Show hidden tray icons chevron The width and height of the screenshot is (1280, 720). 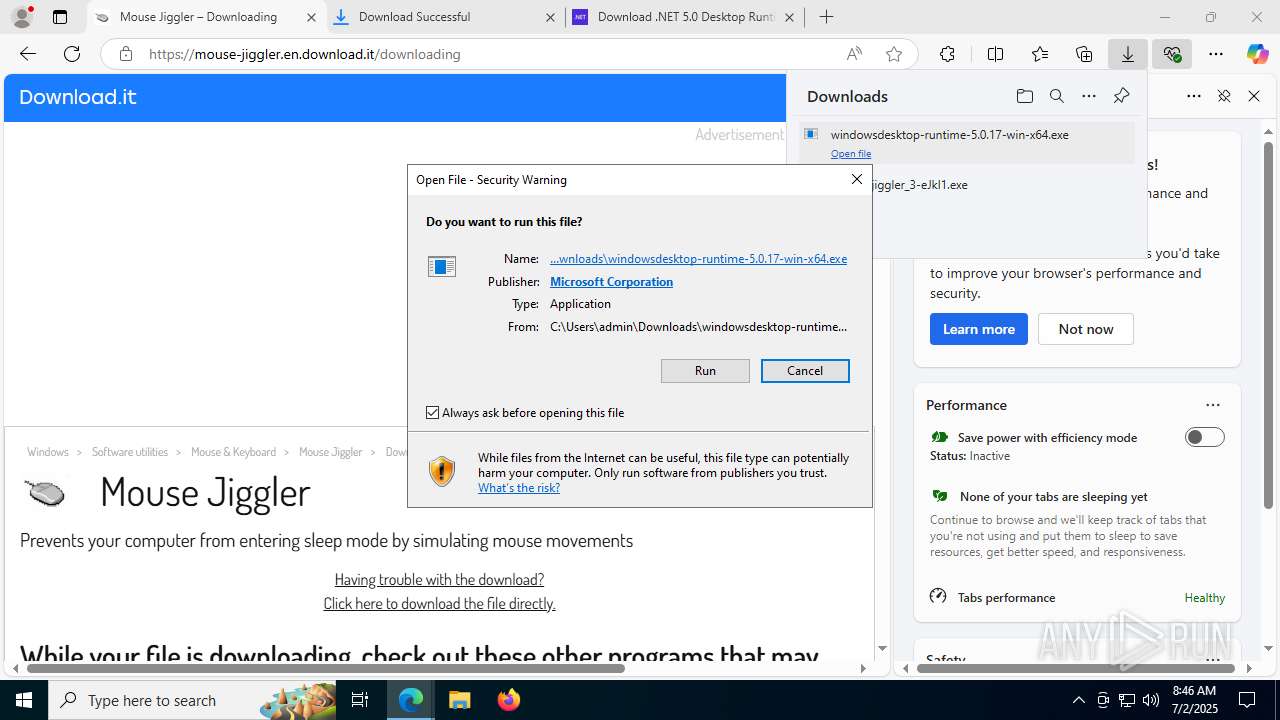point(1078,700)
